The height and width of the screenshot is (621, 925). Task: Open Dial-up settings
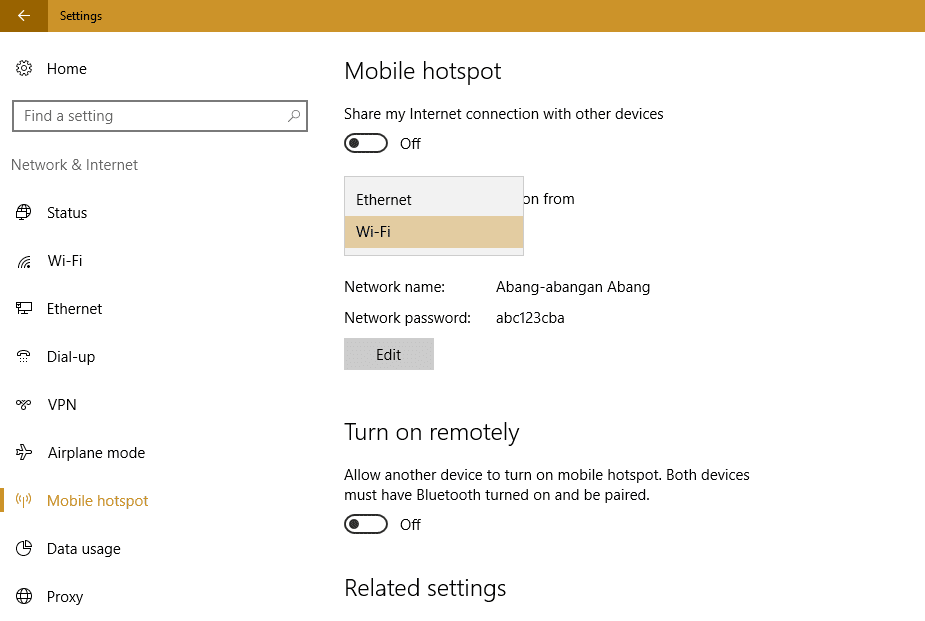[x=71, y=357]
